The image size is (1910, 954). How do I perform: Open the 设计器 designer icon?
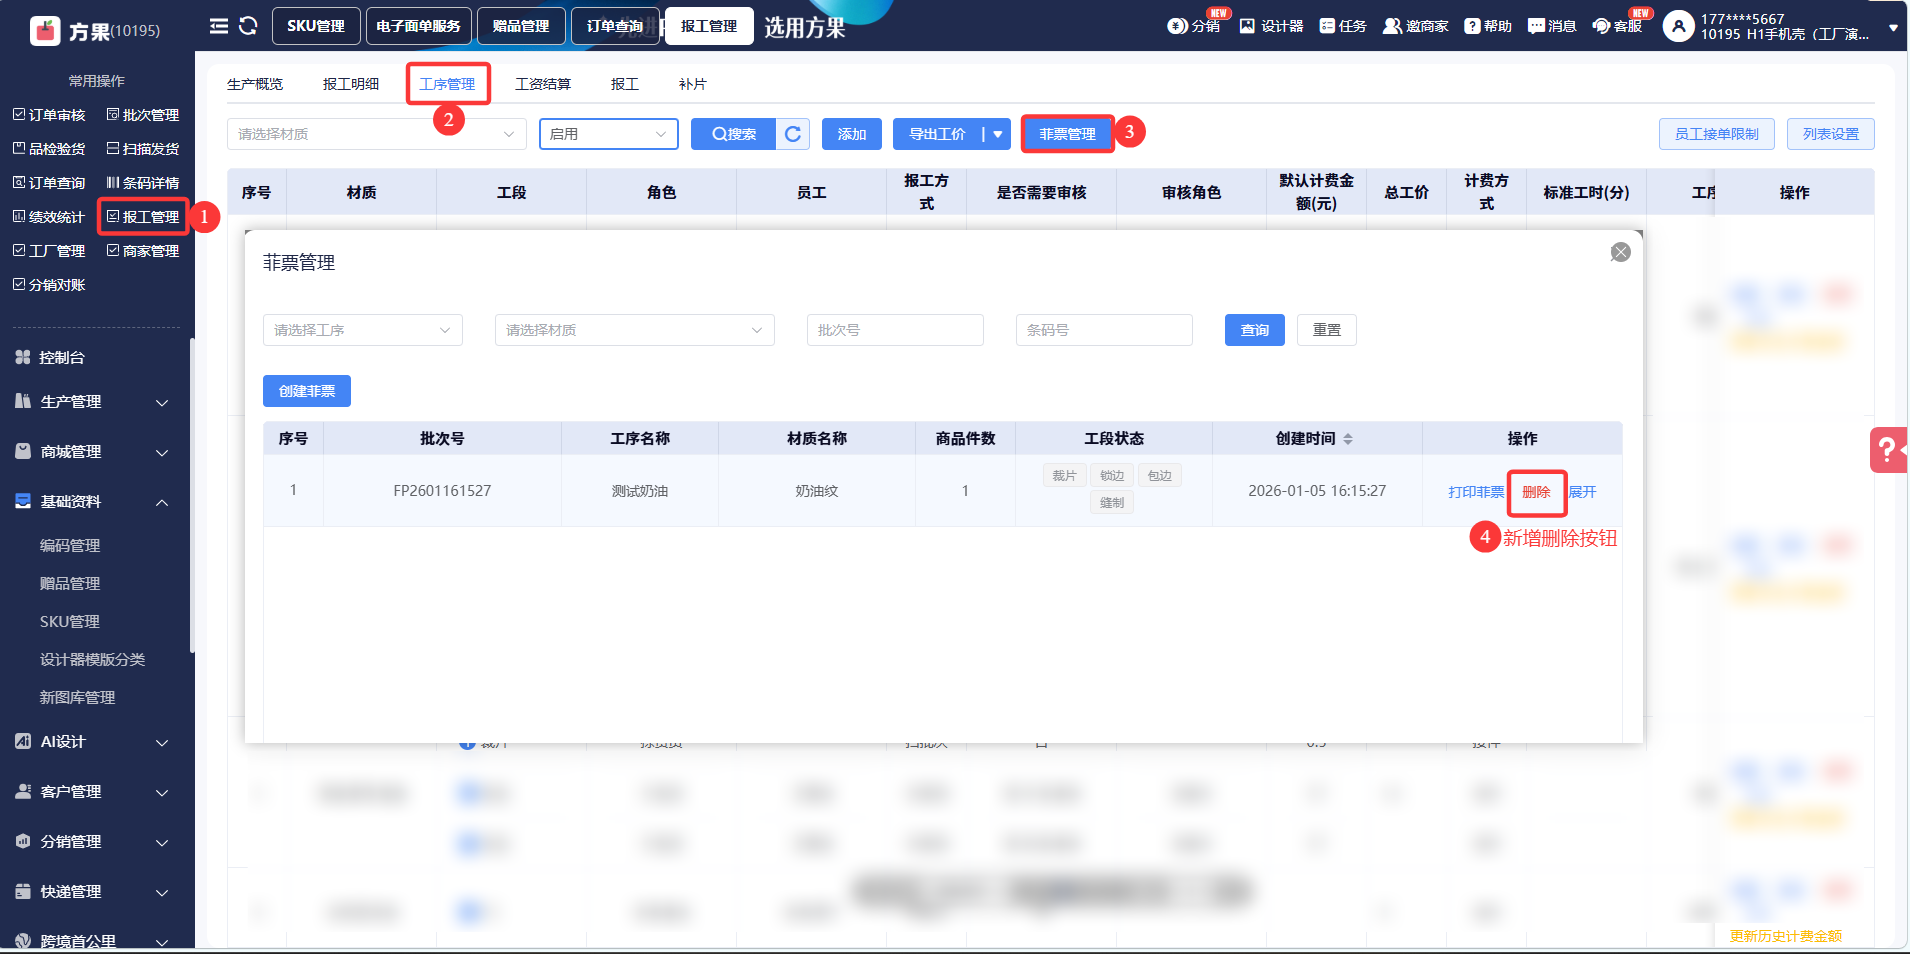click(x=1271, y=26)
